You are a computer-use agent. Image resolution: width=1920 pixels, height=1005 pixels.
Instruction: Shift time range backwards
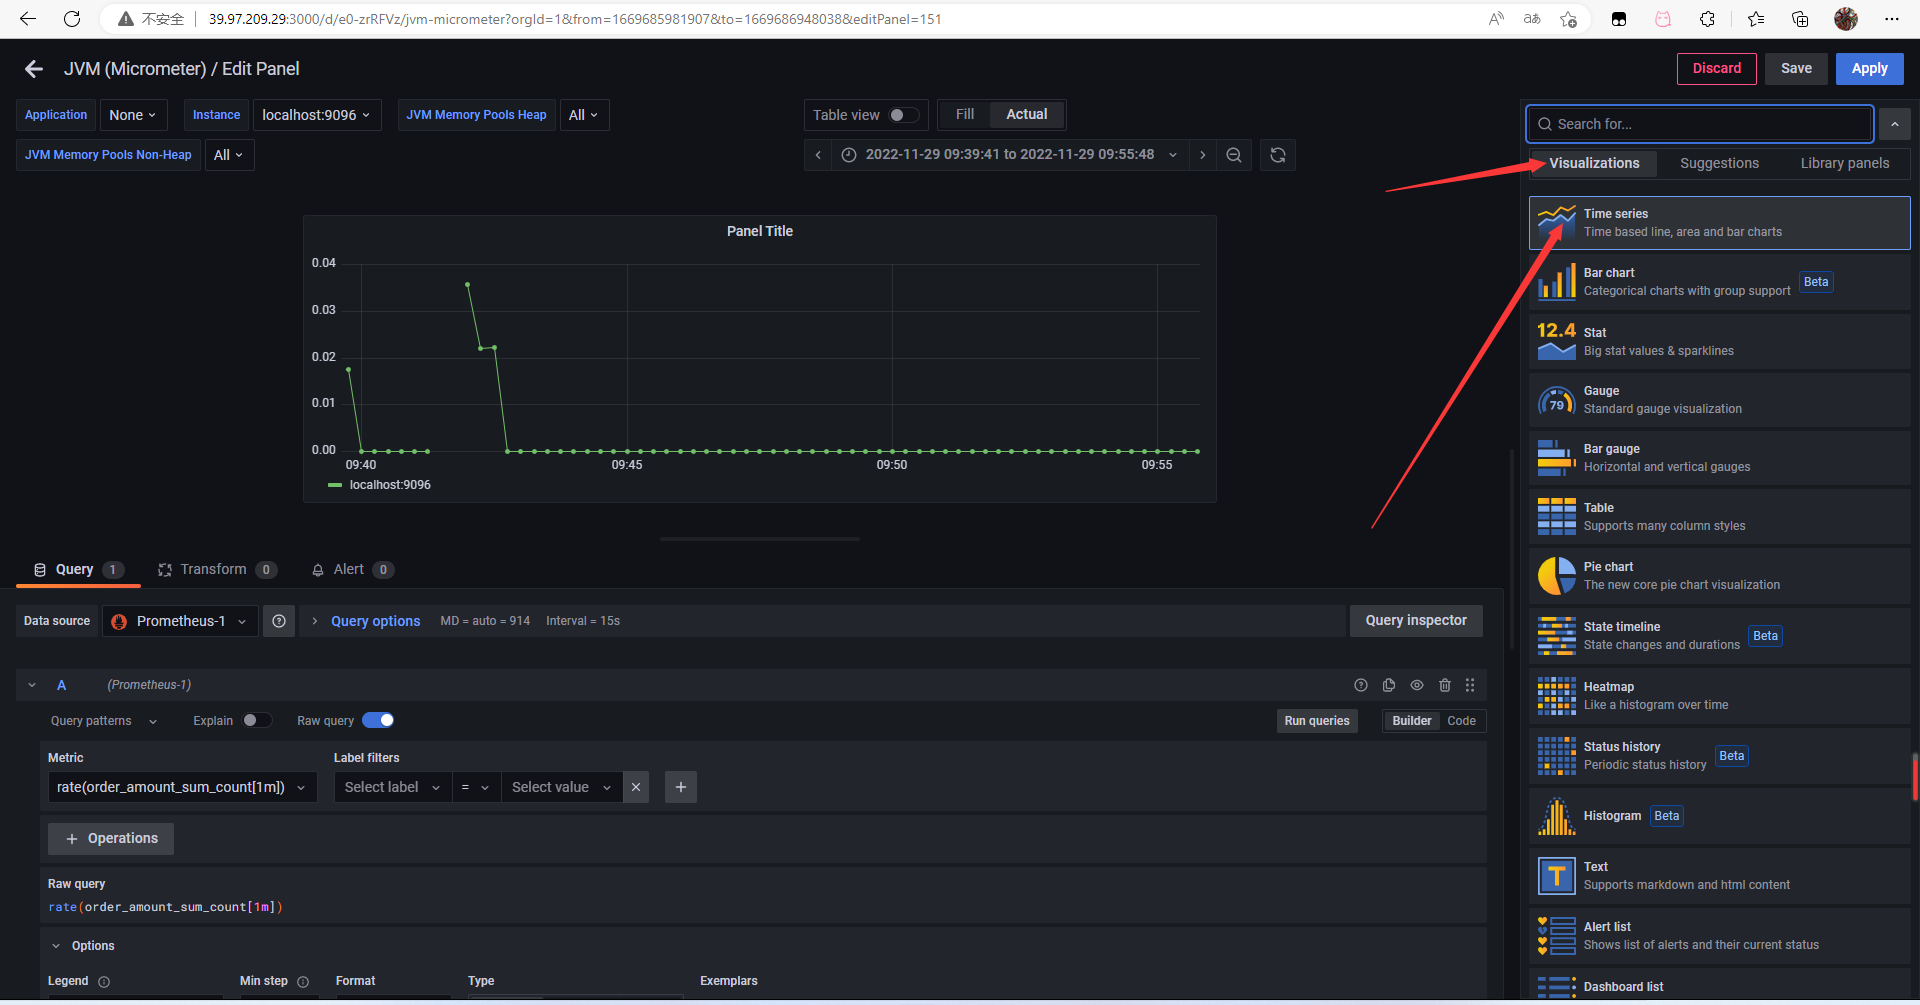tap(818, 155)
